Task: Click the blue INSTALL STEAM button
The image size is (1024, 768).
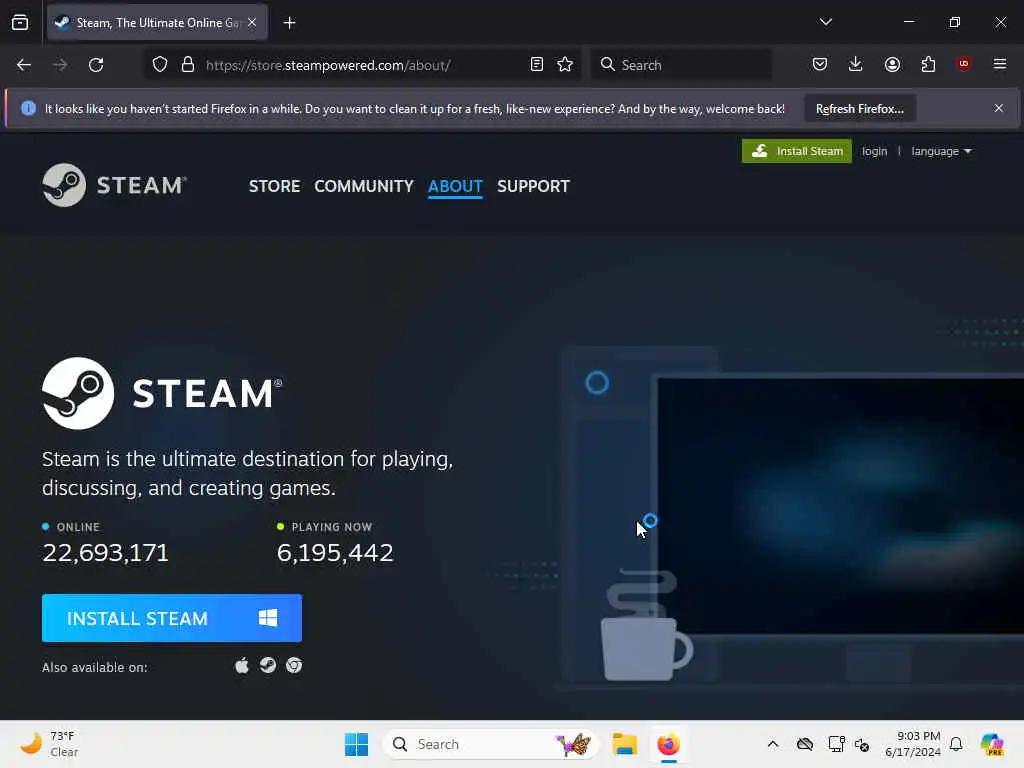Action: [x=172, y=618]
